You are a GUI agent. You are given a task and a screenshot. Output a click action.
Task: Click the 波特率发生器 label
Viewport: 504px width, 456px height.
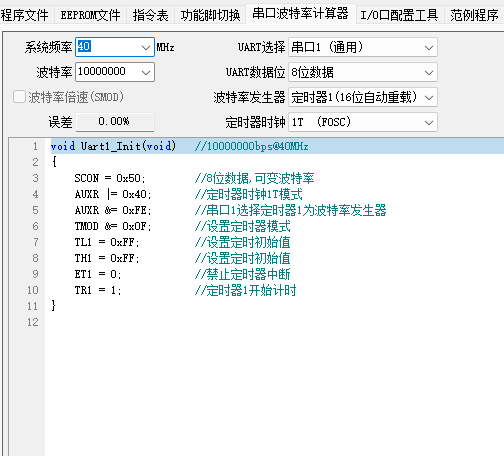[249, 97]
